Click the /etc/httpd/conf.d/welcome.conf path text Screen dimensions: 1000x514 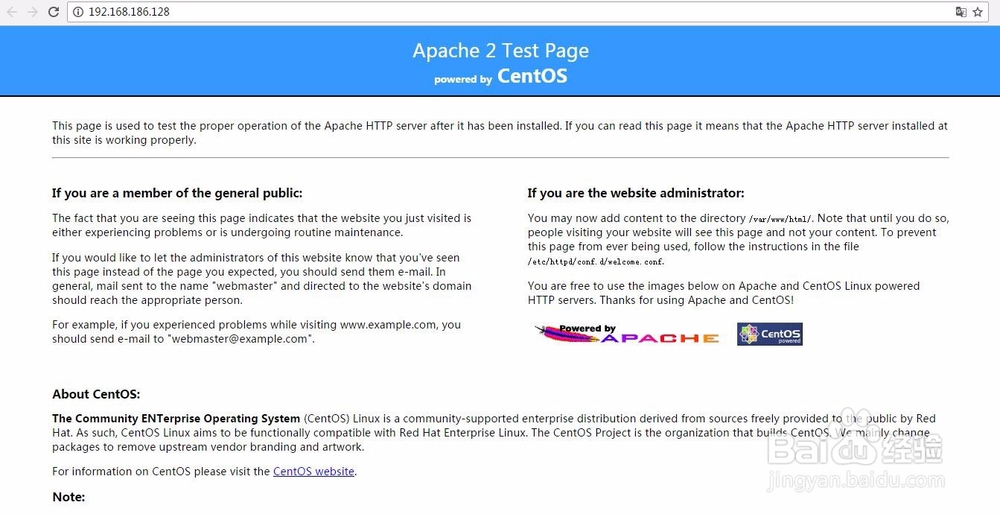tap(596, 261)
